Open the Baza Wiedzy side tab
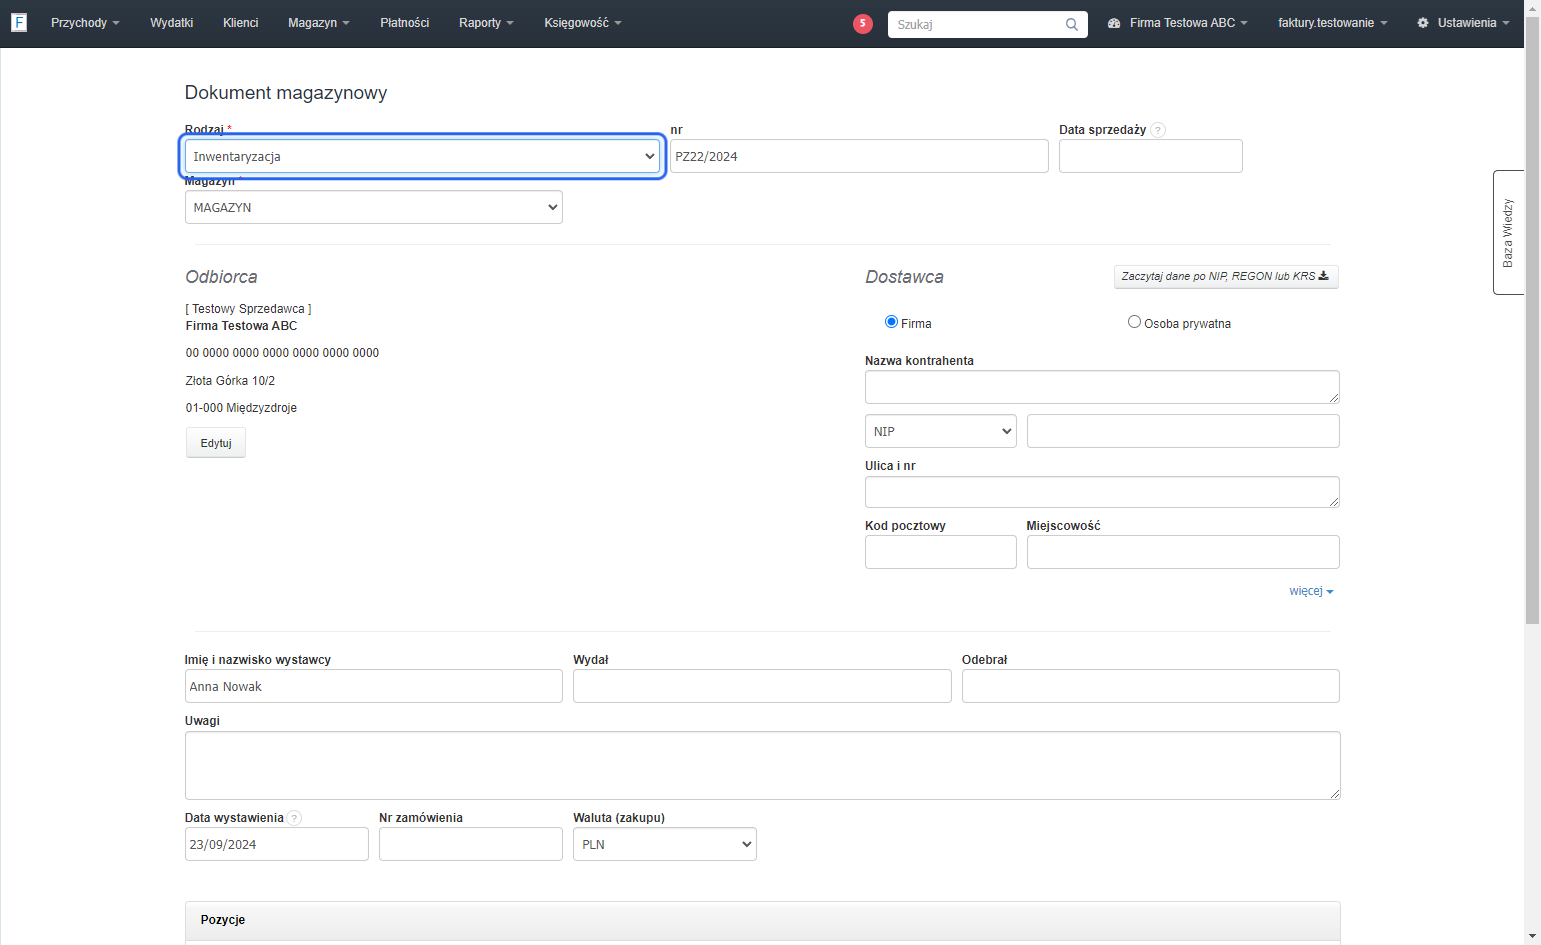This screenshot has height=945, width=1541. tap(1508, 233)
